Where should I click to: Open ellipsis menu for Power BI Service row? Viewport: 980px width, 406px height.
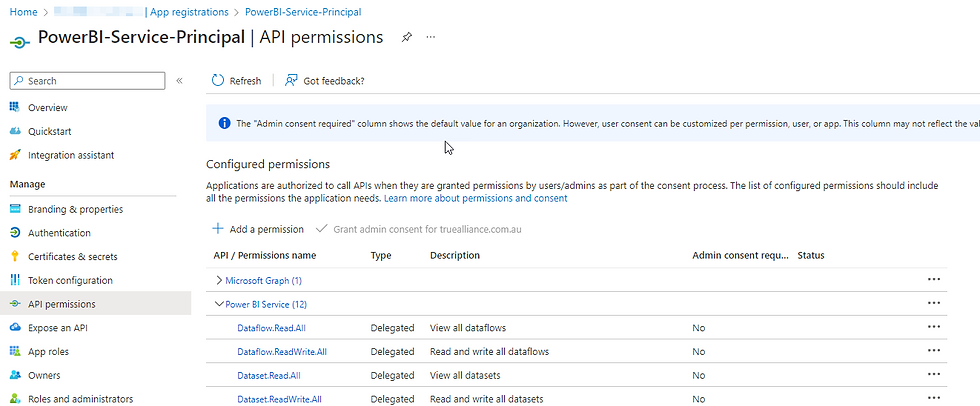pyautogui.click(x=934, y=304)
